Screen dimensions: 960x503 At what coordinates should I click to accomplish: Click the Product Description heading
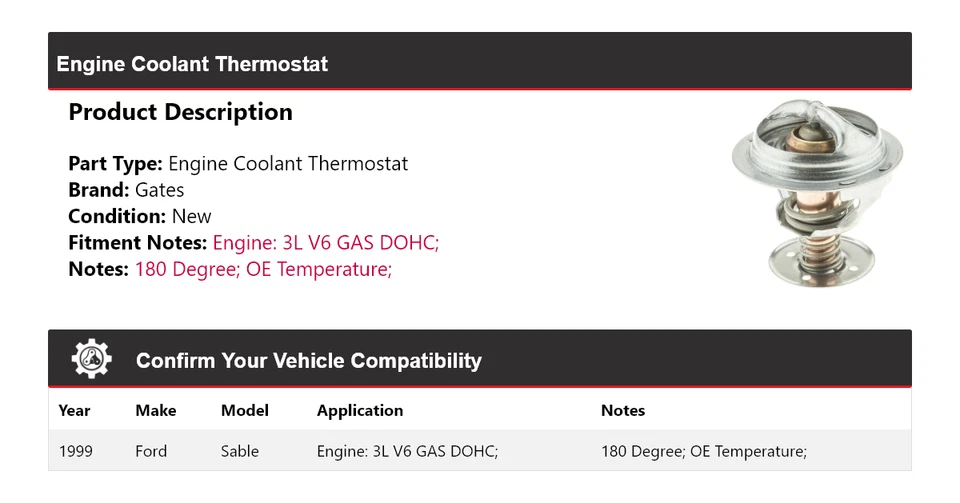tap(180, 112)
